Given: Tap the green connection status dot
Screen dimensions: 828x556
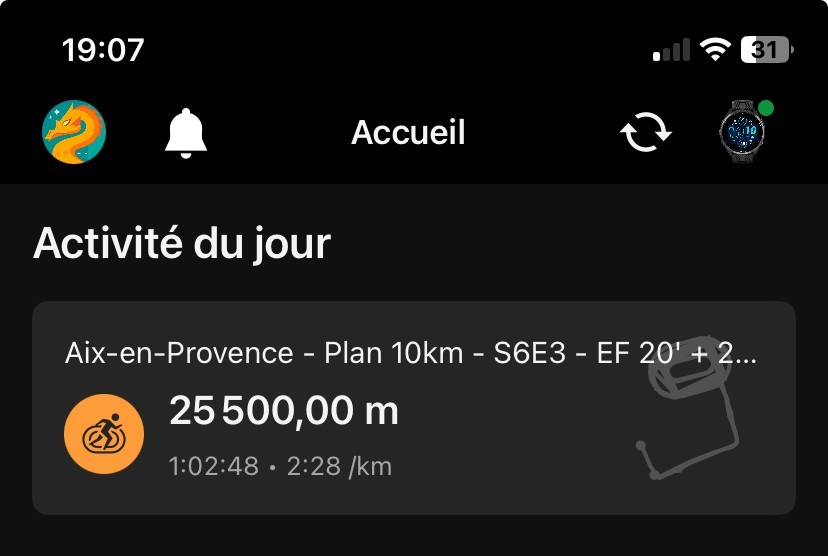Looking at the screenshot, I should [766, 107].
